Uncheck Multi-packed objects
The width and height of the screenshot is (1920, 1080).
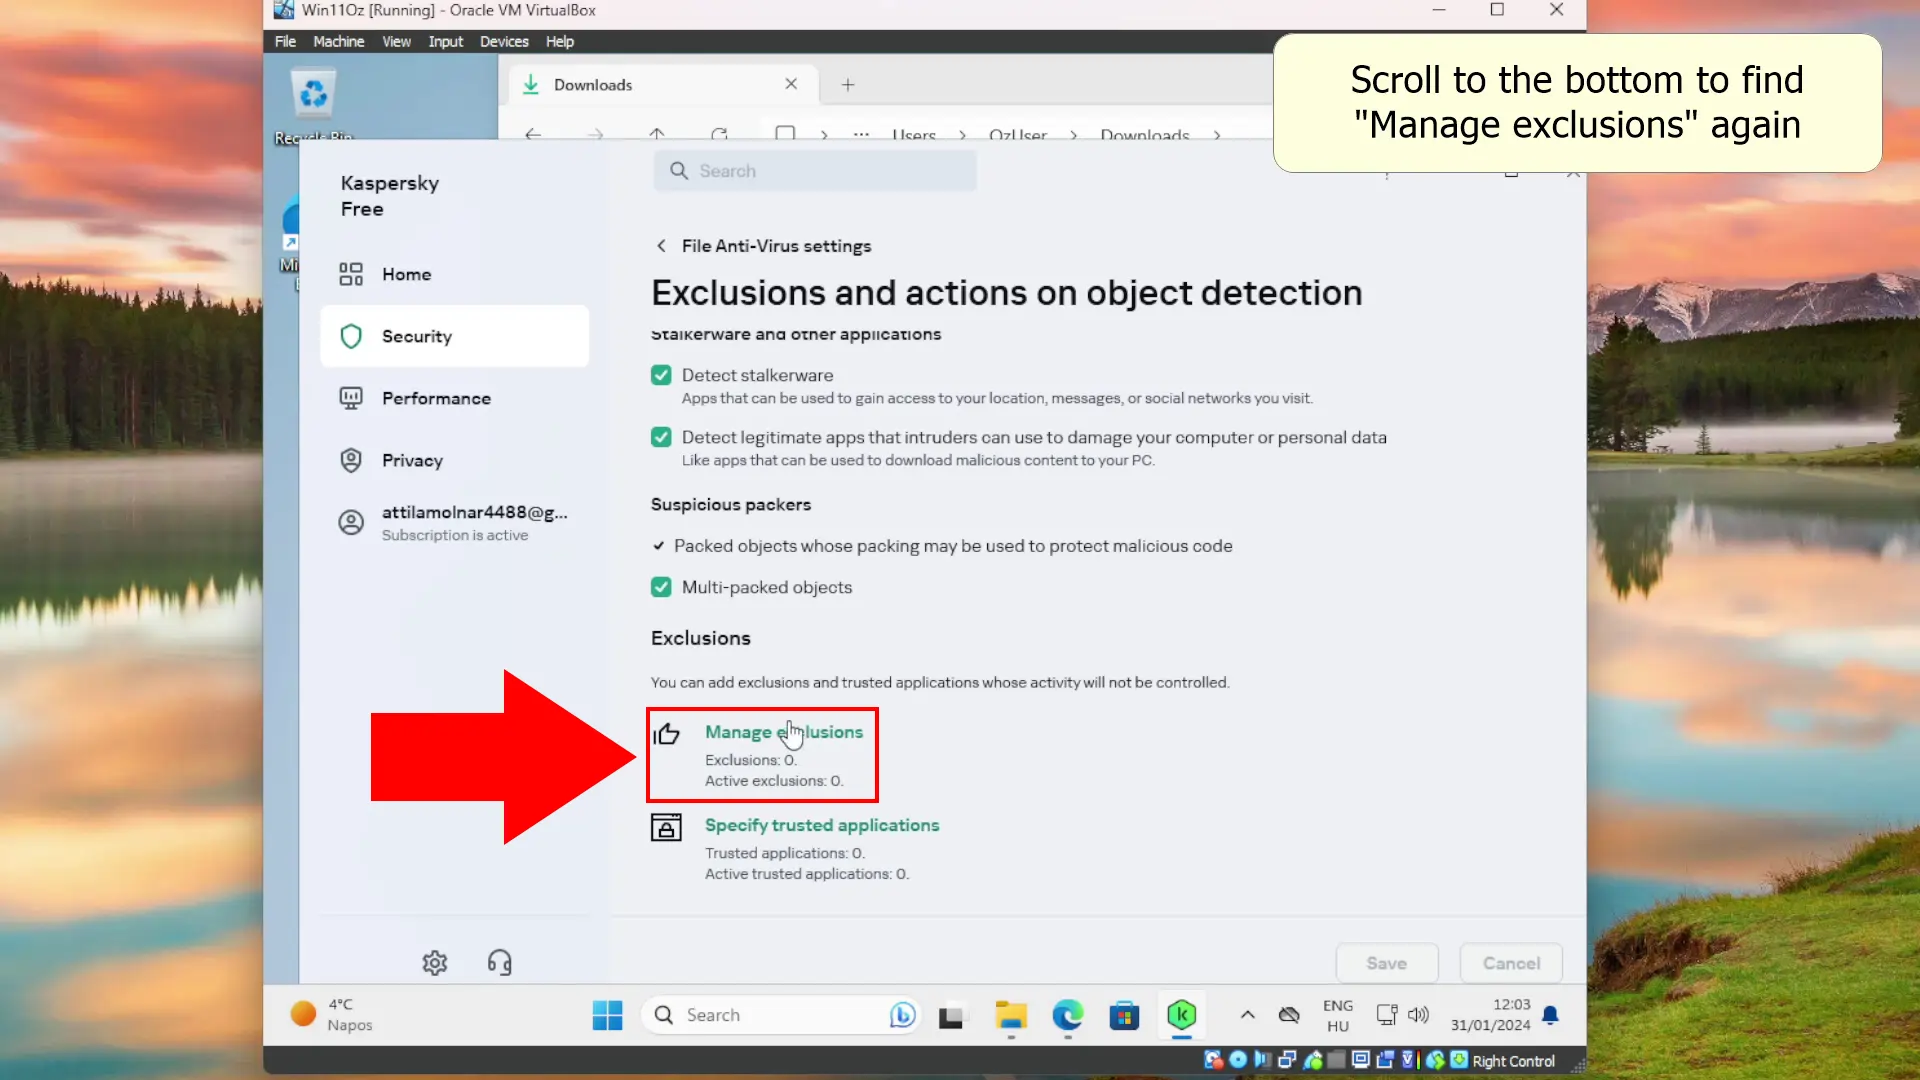(x=661, y=587)
